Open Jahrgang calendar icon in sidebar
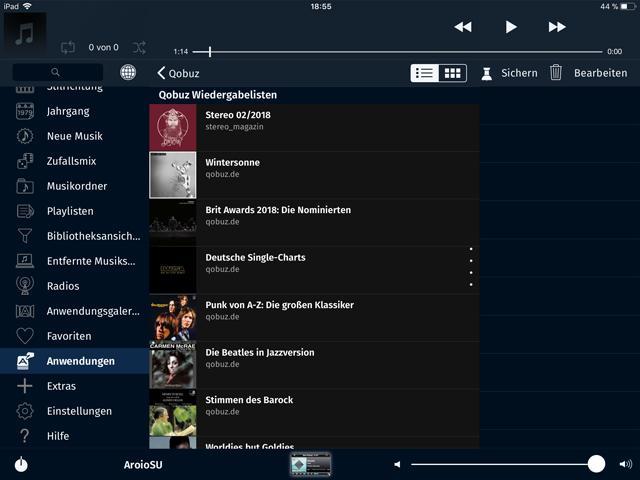640x480 pixels. pyautogui.click(x=25, y=111)
